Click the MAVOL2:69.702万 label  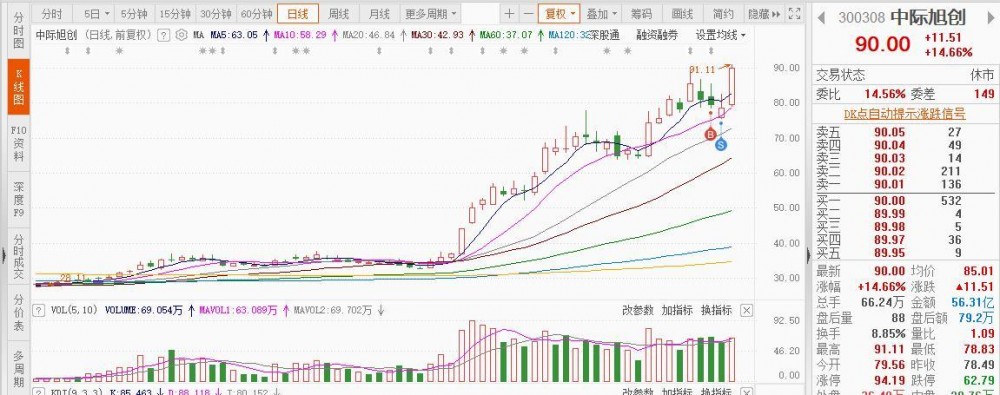coord(332,311)
